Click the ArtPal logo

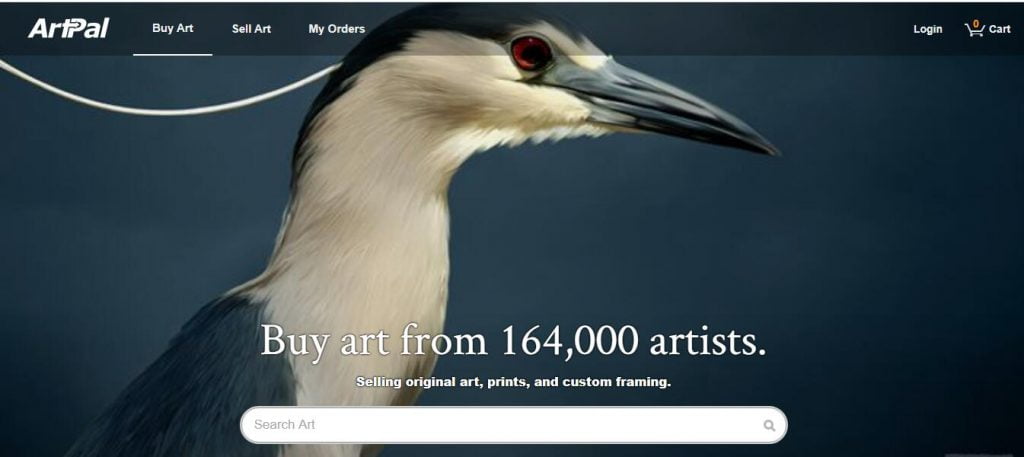coord(69,28)
